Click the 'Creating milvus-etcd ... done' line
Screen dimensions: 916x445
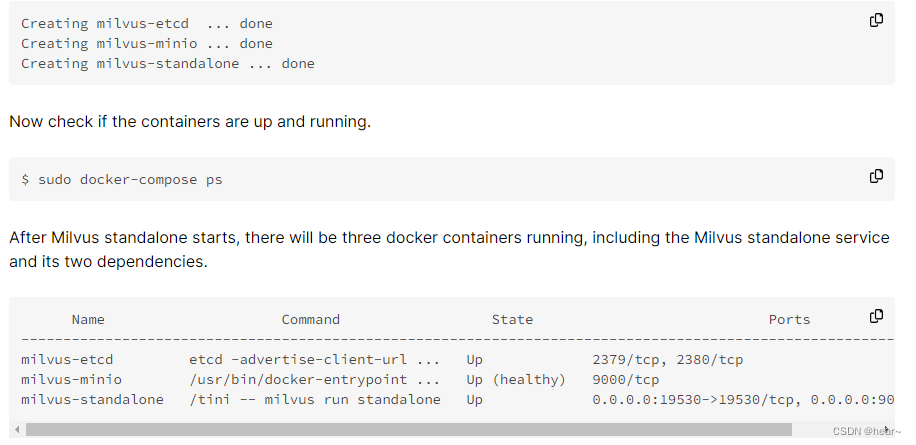tap(147, 24)
